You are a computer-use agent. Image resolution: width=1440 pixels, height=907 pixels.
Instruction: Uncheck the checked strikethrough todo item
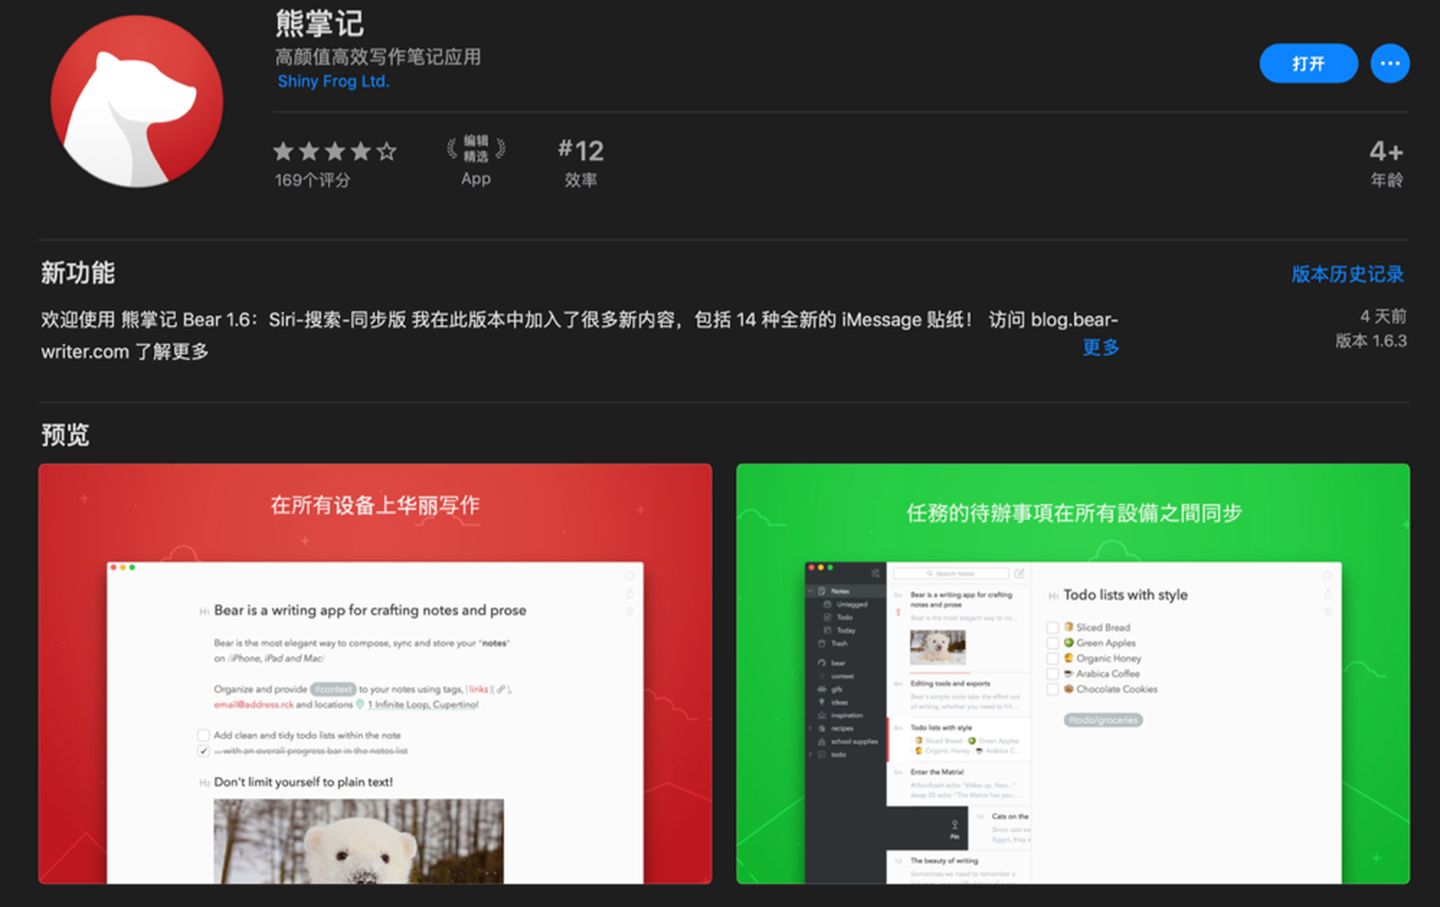204,751
